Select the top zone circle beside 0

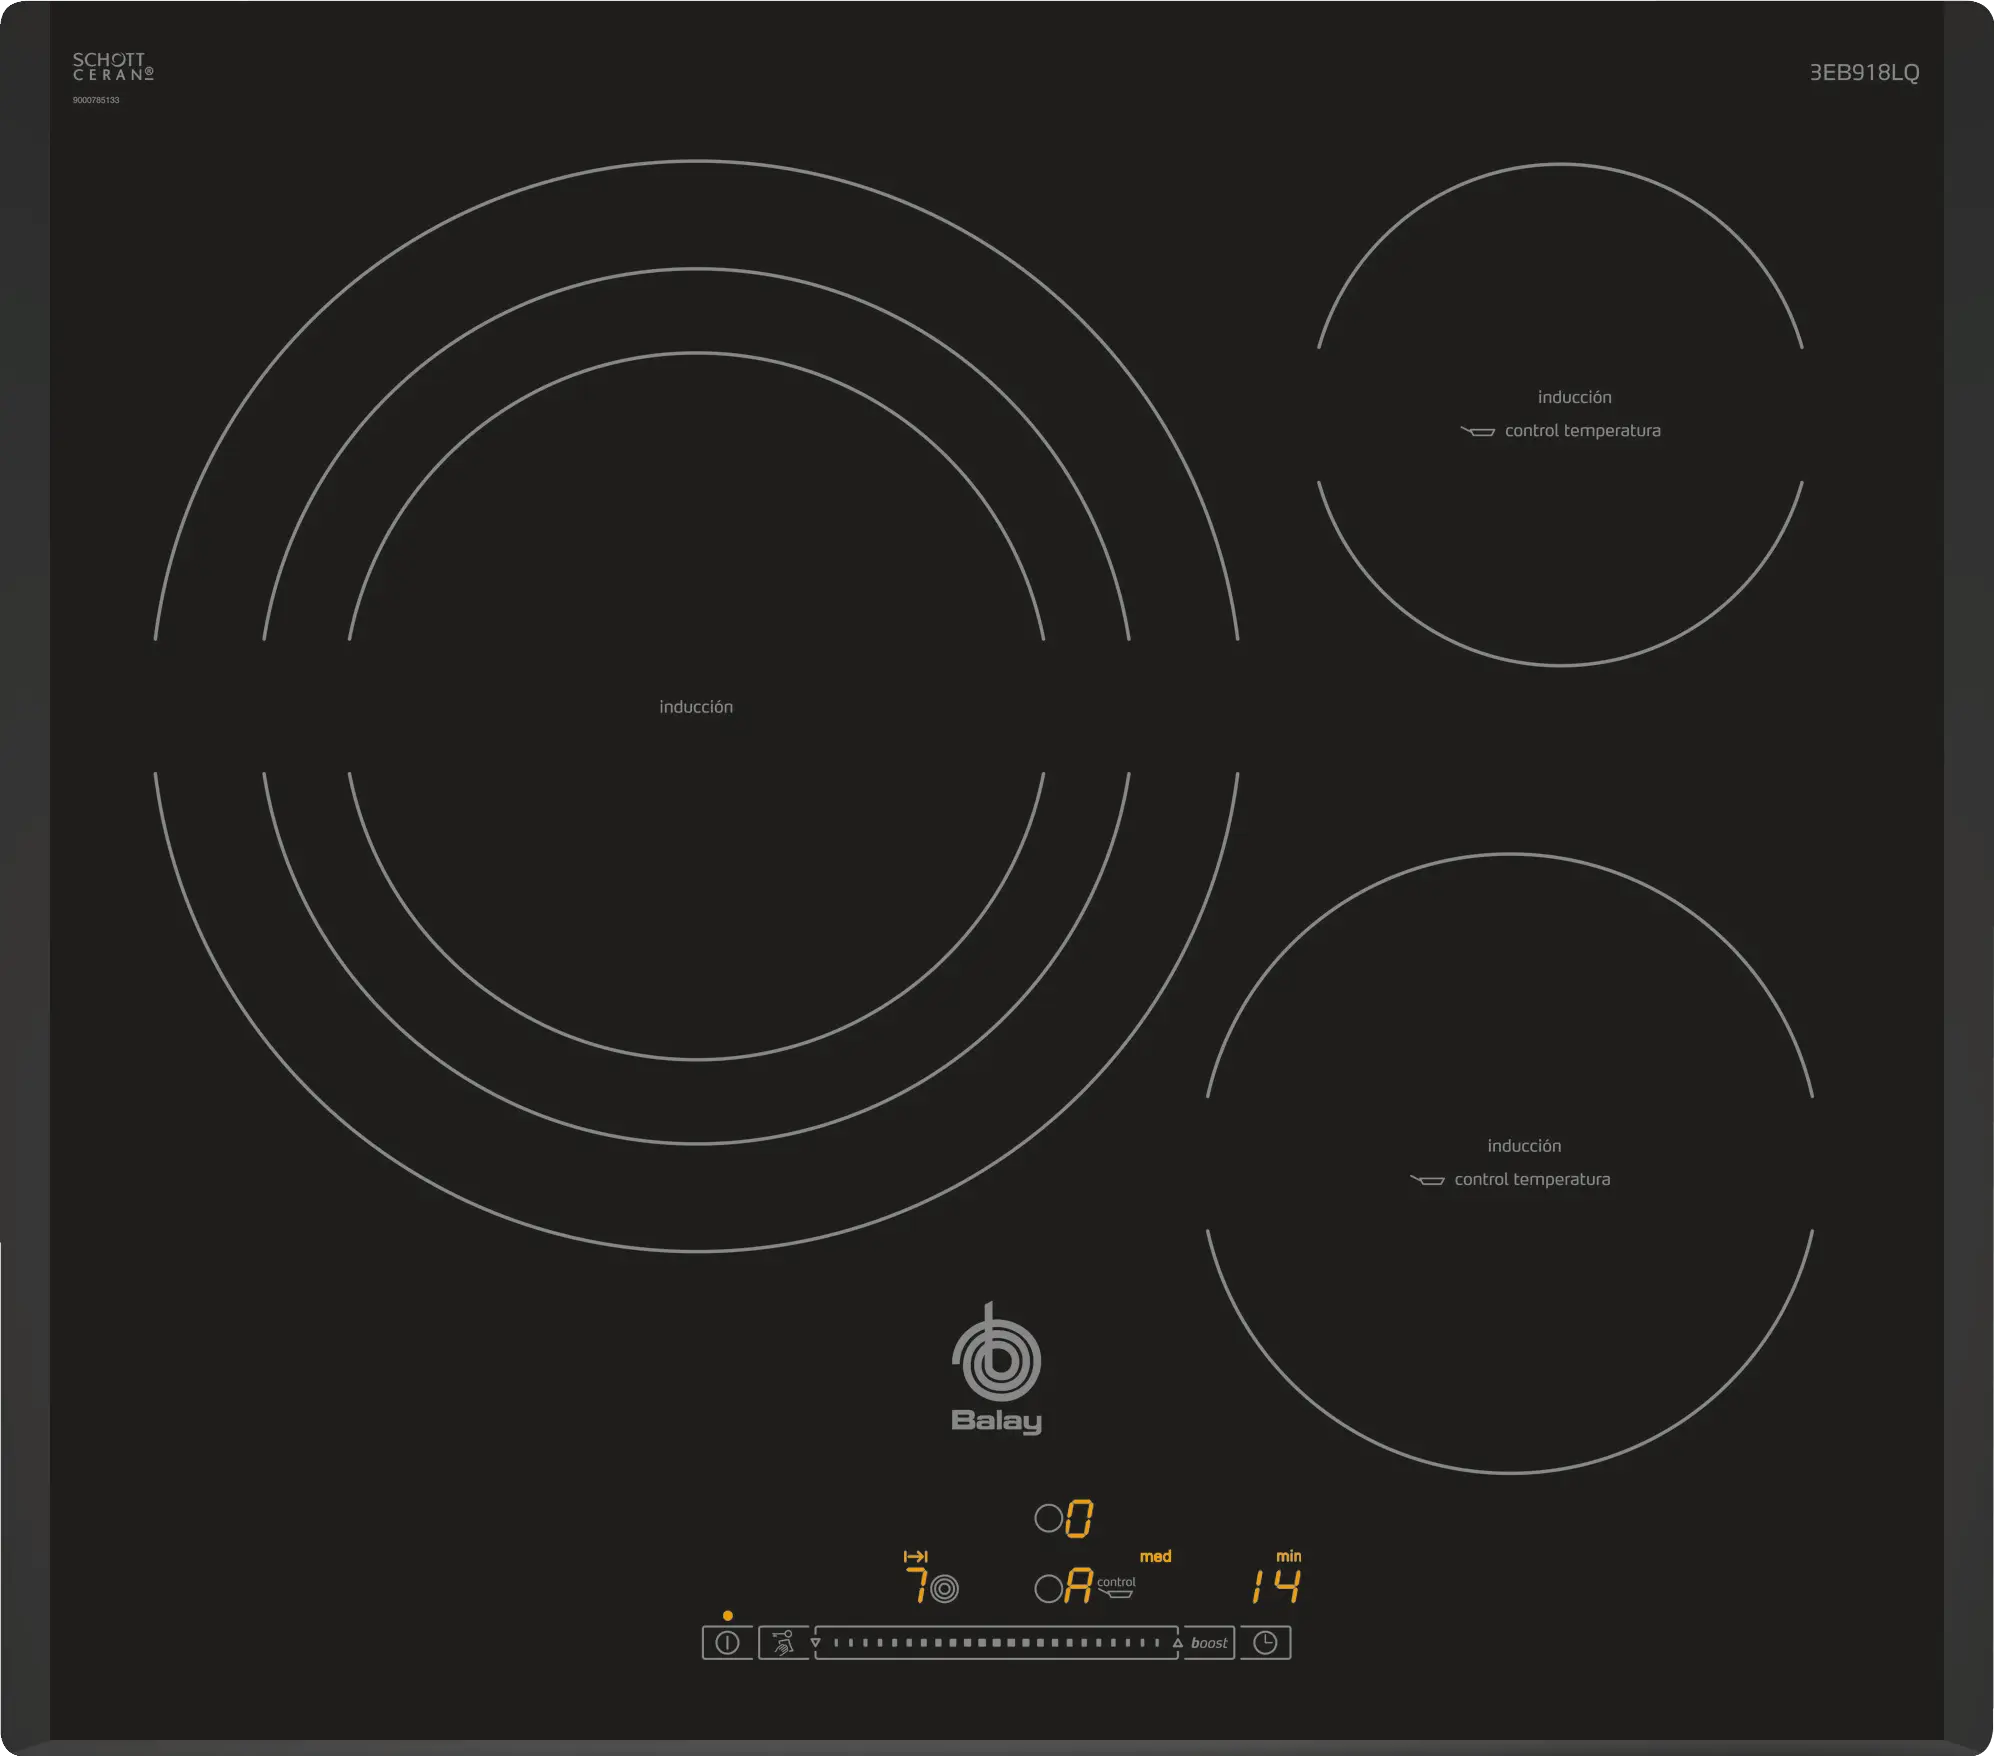(x=1048, y=1519)
